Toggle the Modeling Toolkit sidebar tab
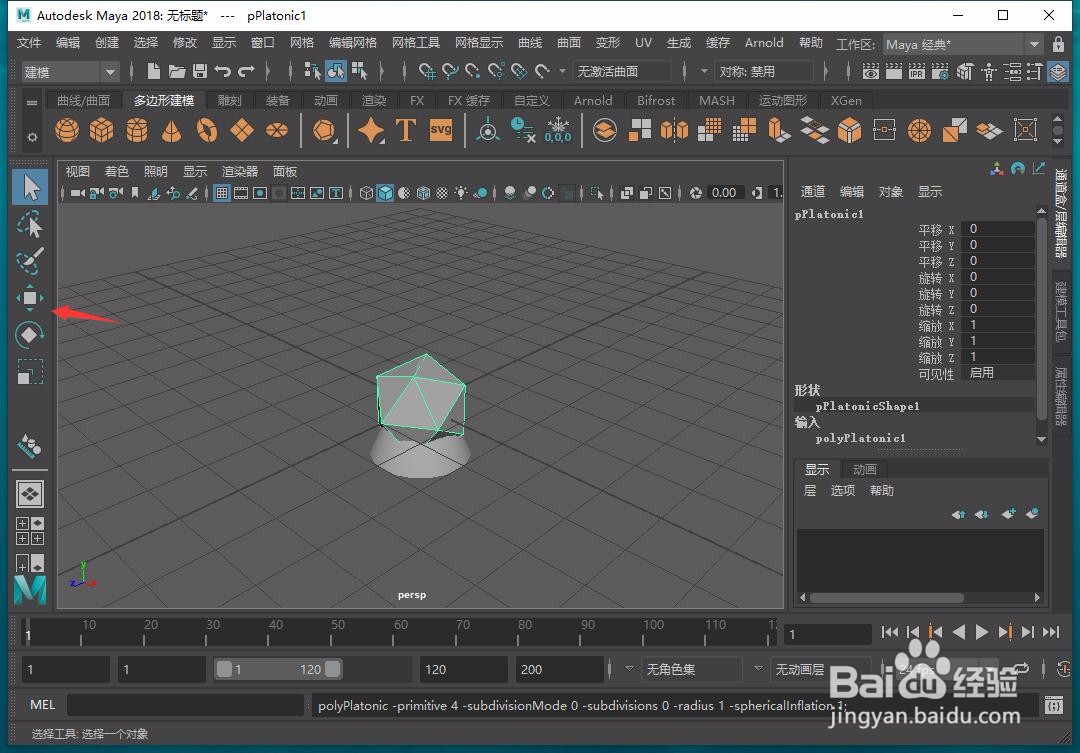Image resolution: width=1080 pixels, height=753 pixels. click(1061, 311)
